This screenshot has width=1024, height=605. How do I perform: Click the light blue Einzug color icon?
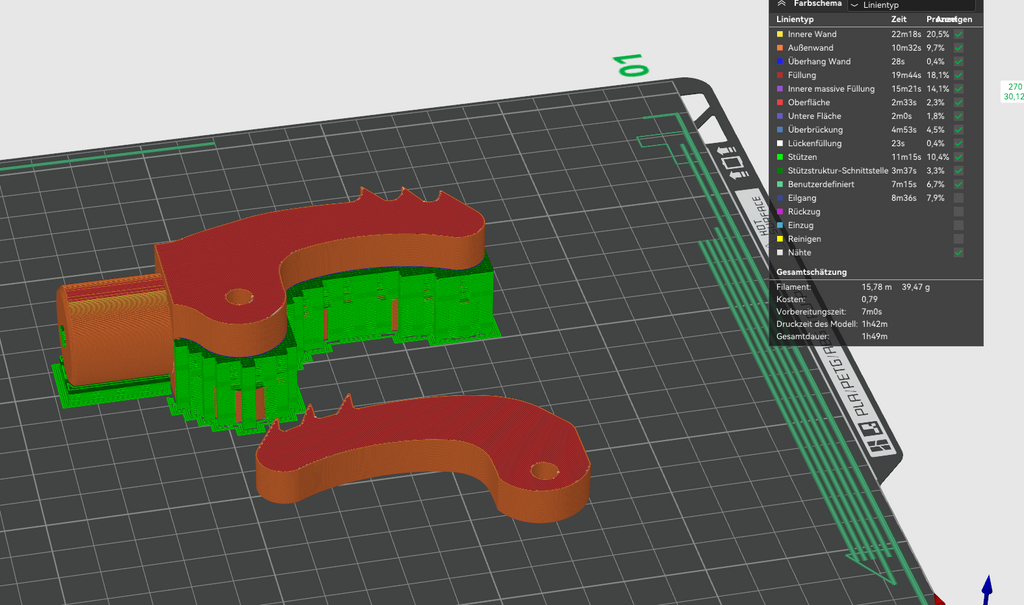click(x=780, y=225)
